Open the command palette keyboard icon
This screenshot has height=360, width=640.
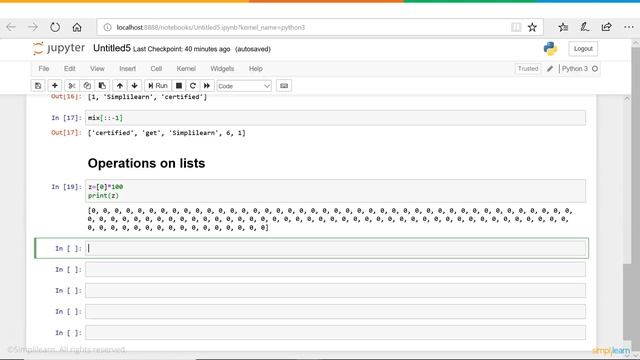point(284,86)
